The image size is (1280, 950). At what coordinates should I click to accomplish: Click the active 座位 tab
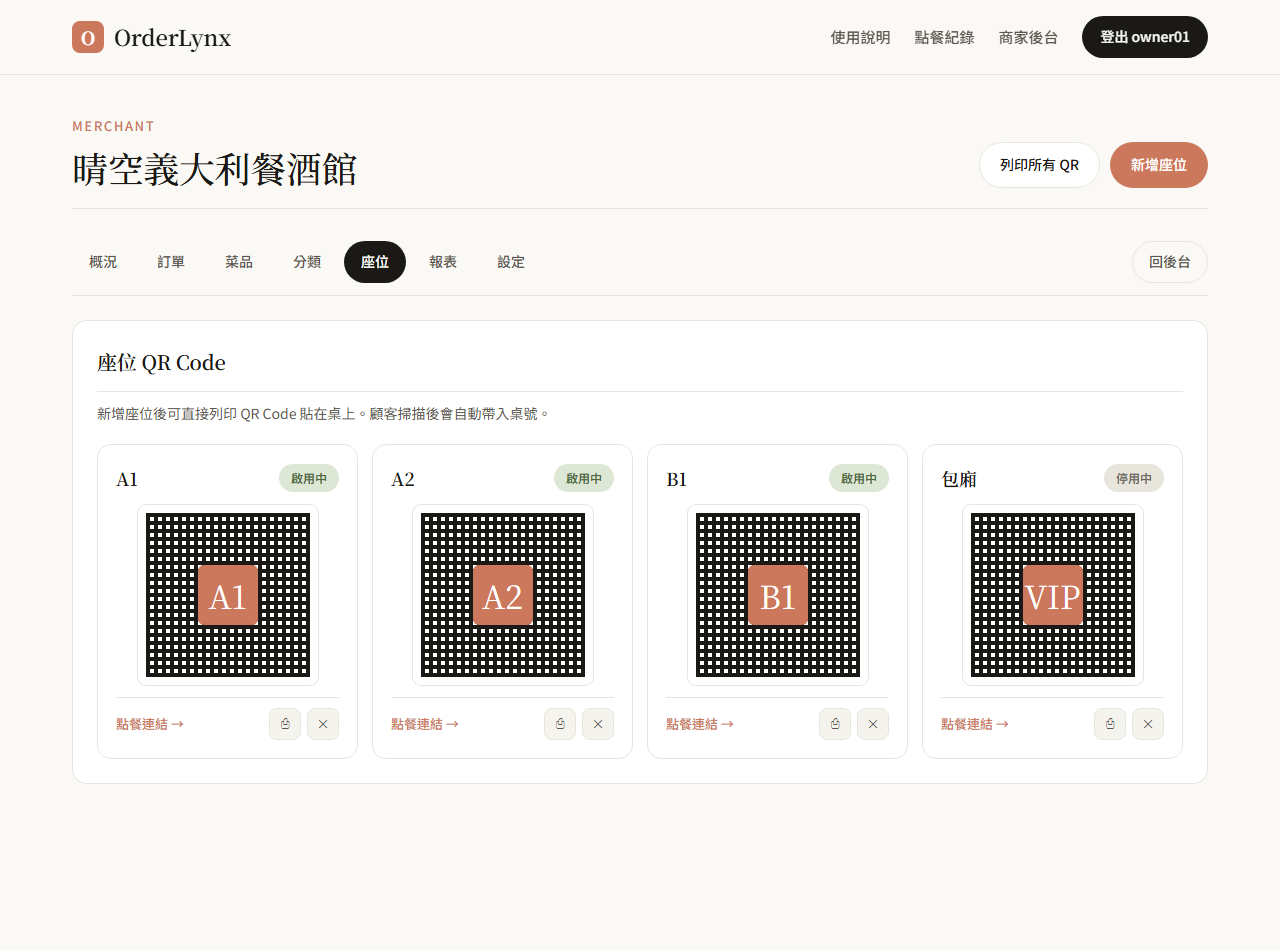375,262
